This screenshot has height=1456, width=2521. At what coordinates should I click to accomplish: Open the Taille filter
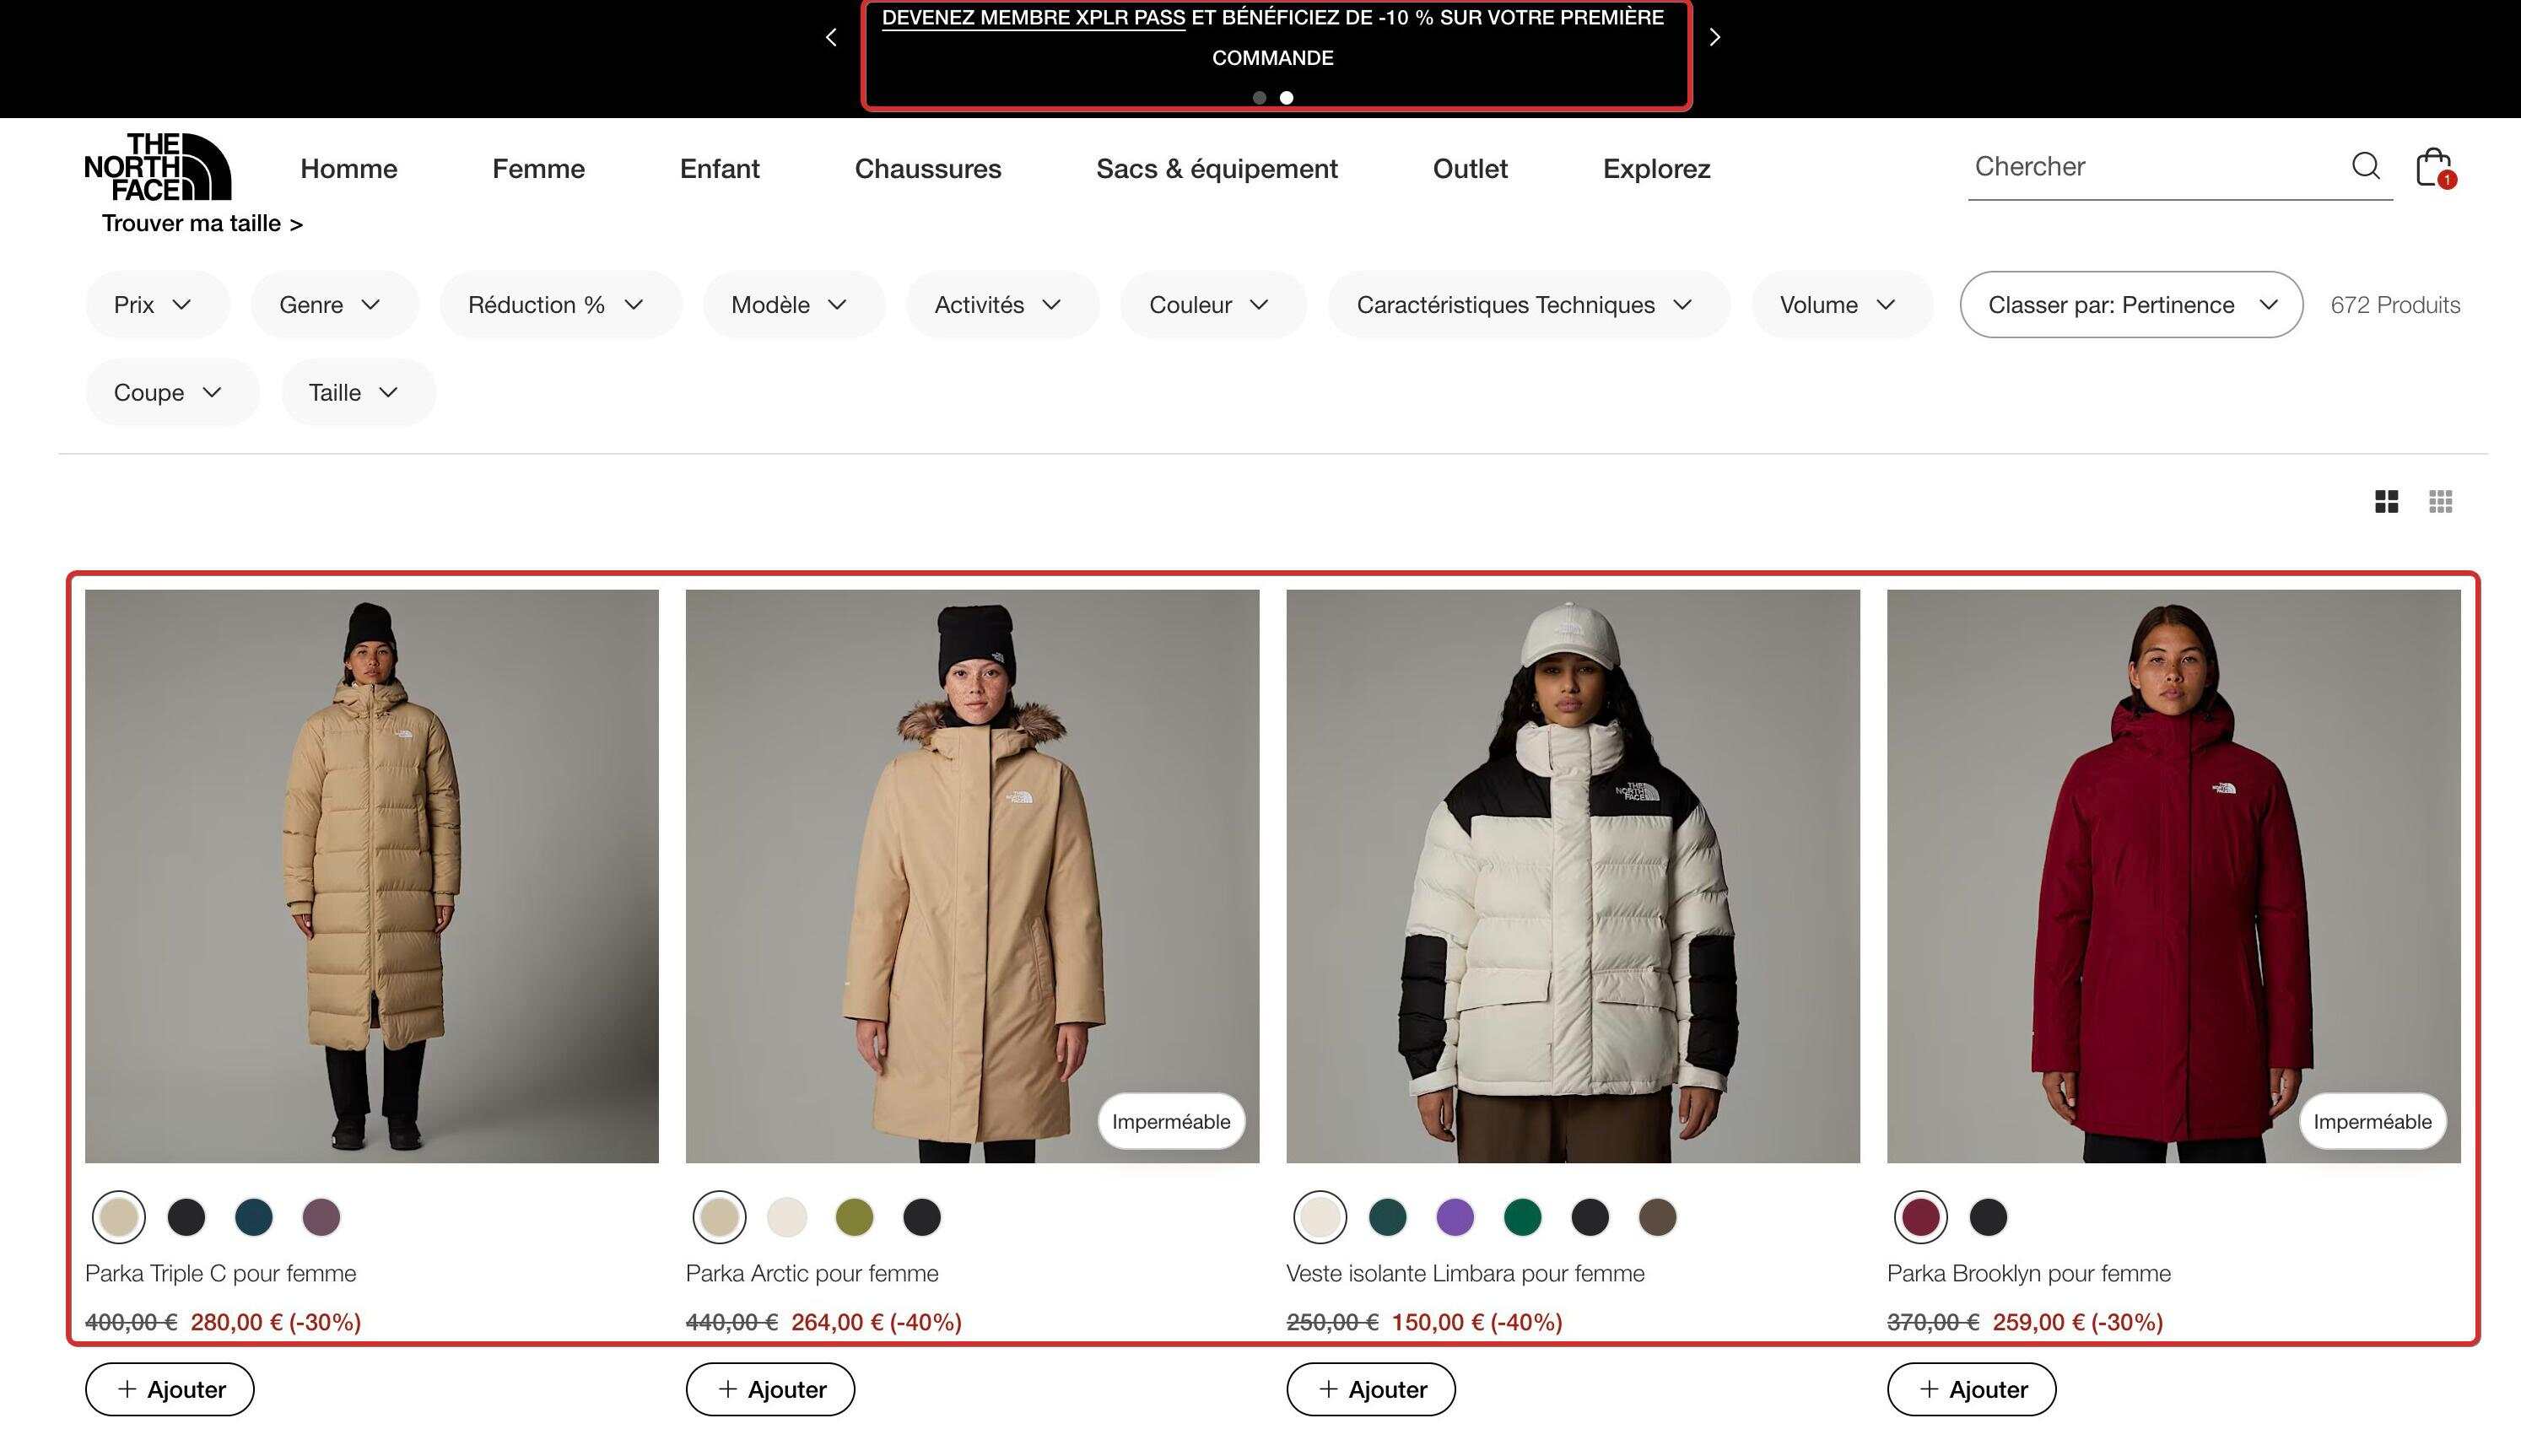click(x=358, y=392)
